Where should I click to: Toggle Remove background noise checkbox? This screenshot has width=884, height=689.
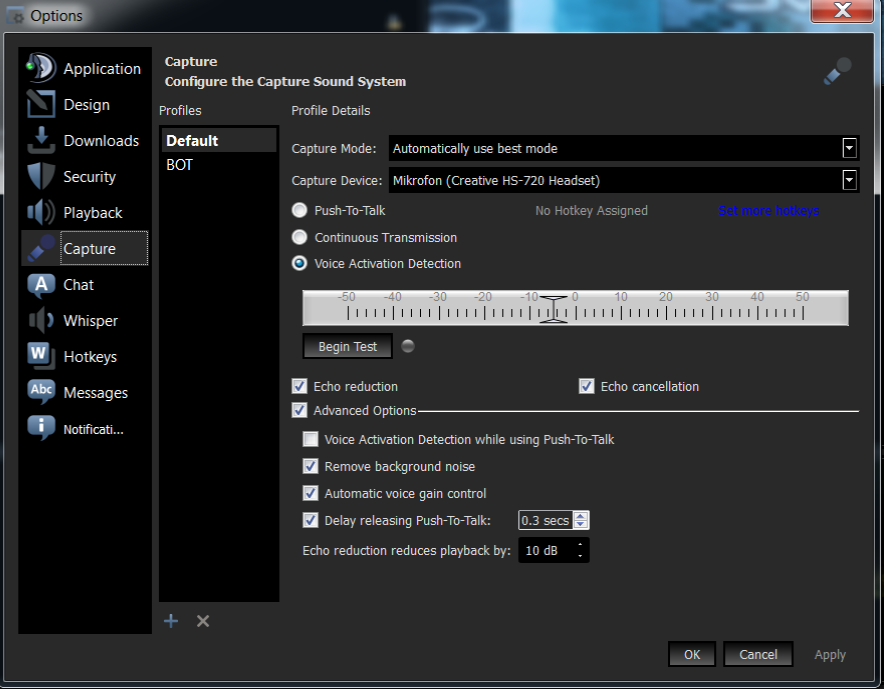310,466
